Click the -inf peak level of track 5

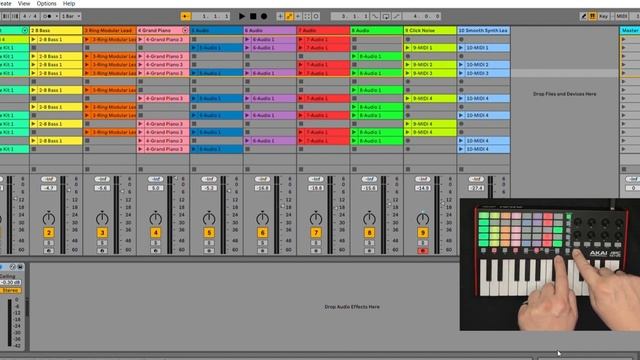(209, 179)
